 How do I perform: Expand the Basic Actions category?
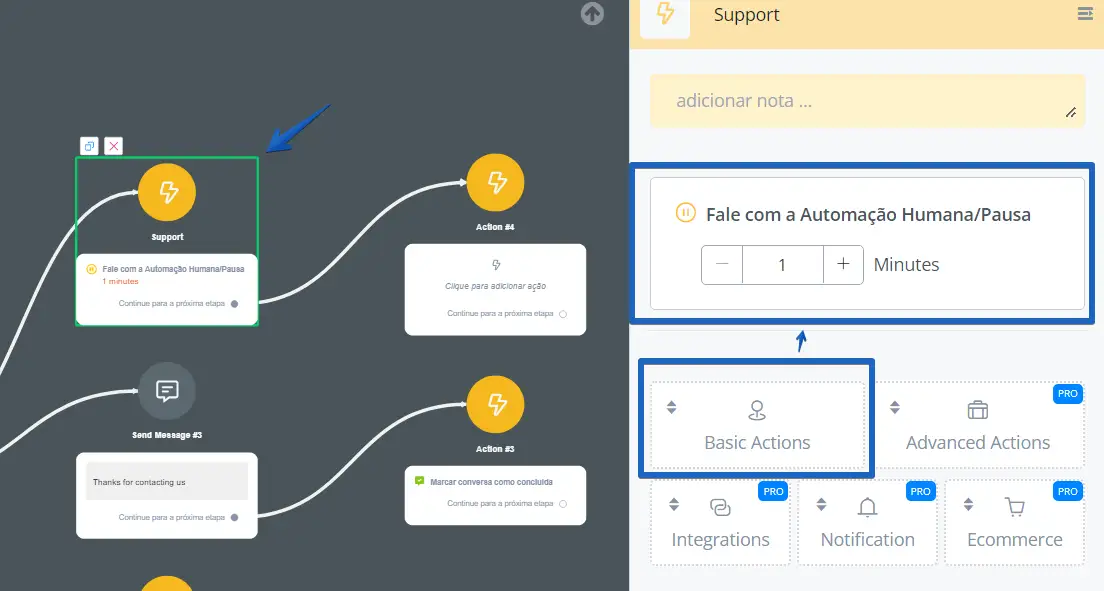click(757, 425)
